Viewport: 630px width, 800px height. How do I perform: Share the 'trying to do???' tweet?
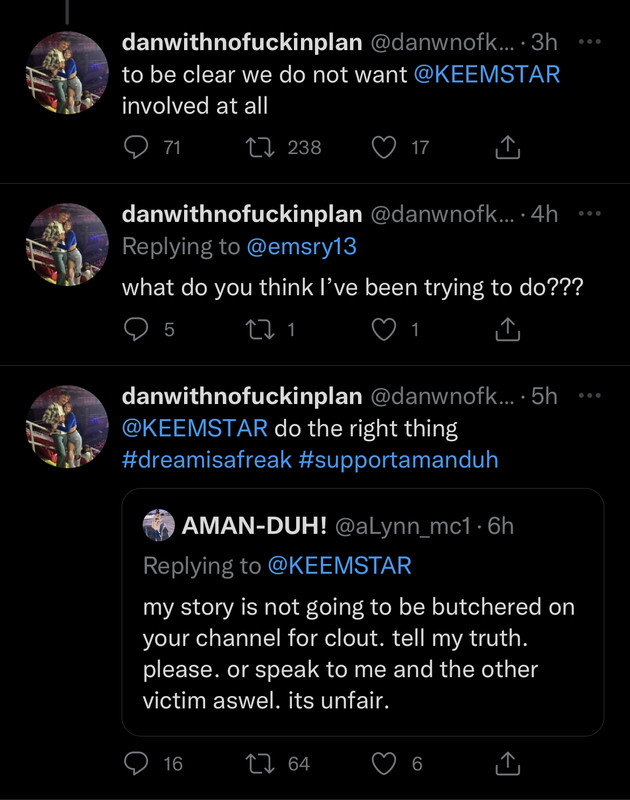point(508,329)
